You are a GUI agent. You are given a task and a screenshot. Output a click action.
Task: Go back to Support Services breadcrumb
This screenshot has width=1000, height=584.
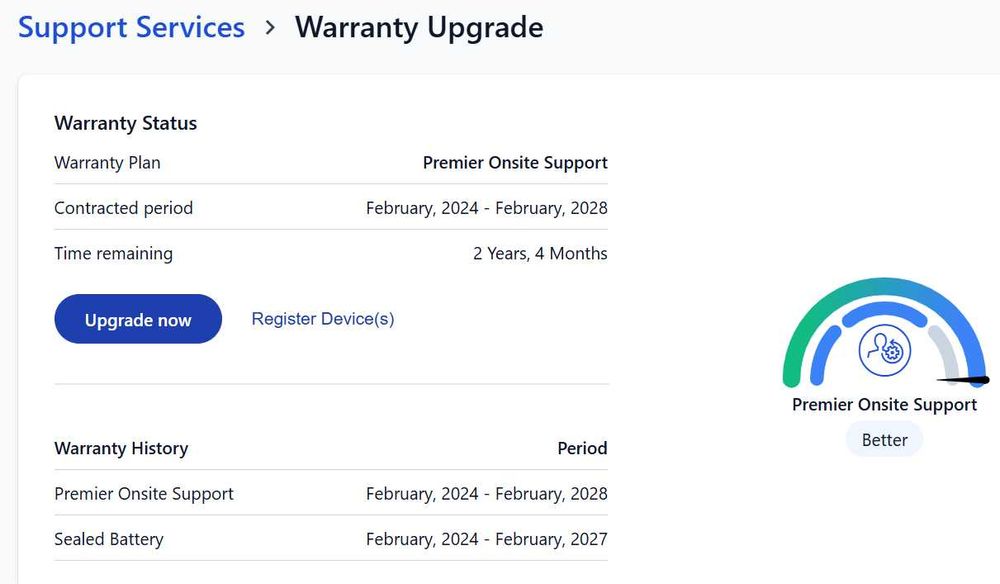[131, 27]
